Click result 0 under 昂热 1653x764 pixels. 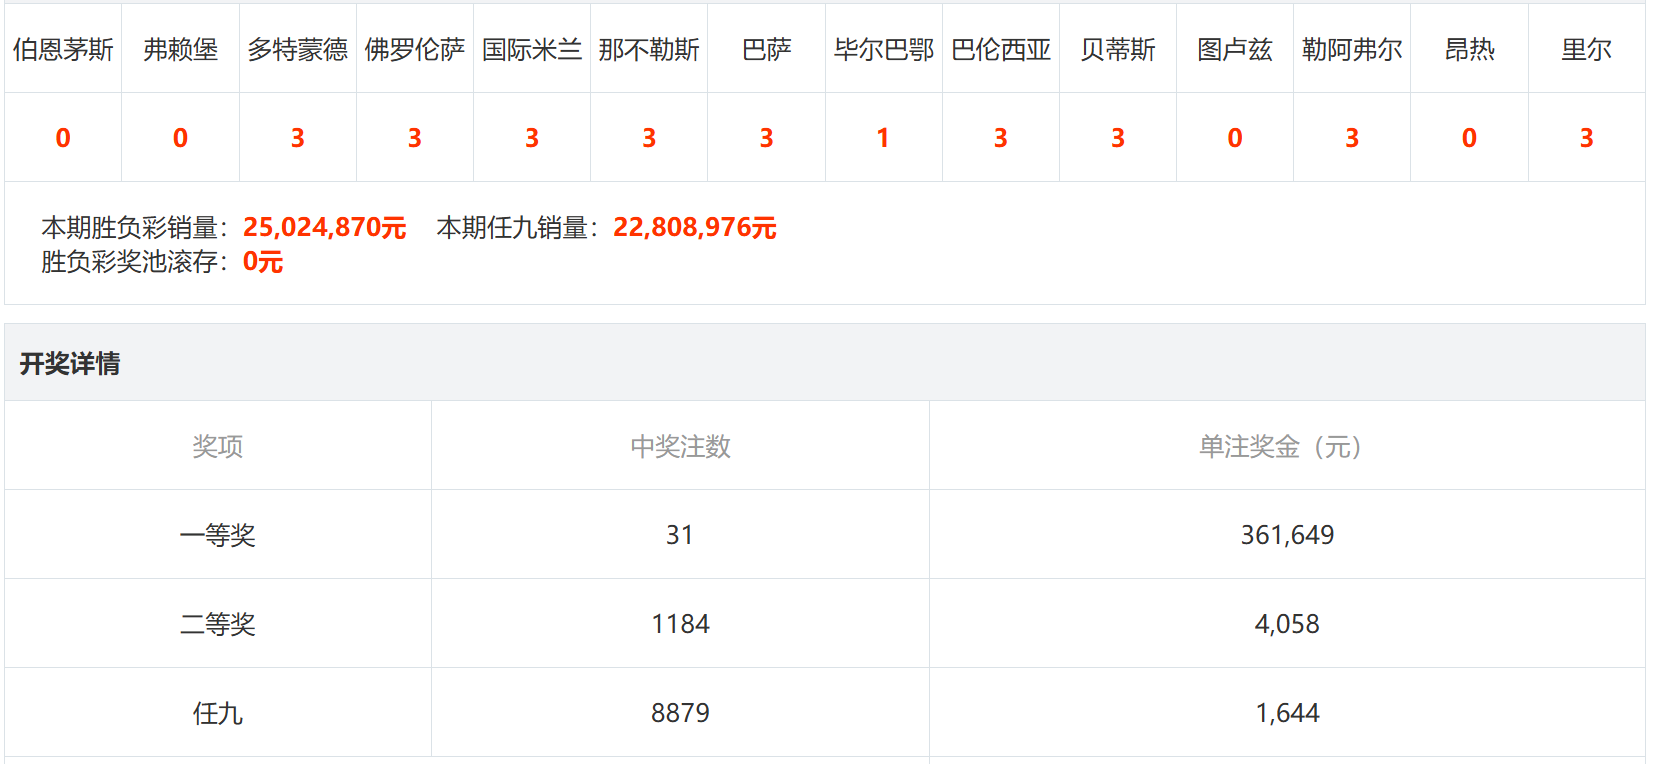coord(1469,138)
